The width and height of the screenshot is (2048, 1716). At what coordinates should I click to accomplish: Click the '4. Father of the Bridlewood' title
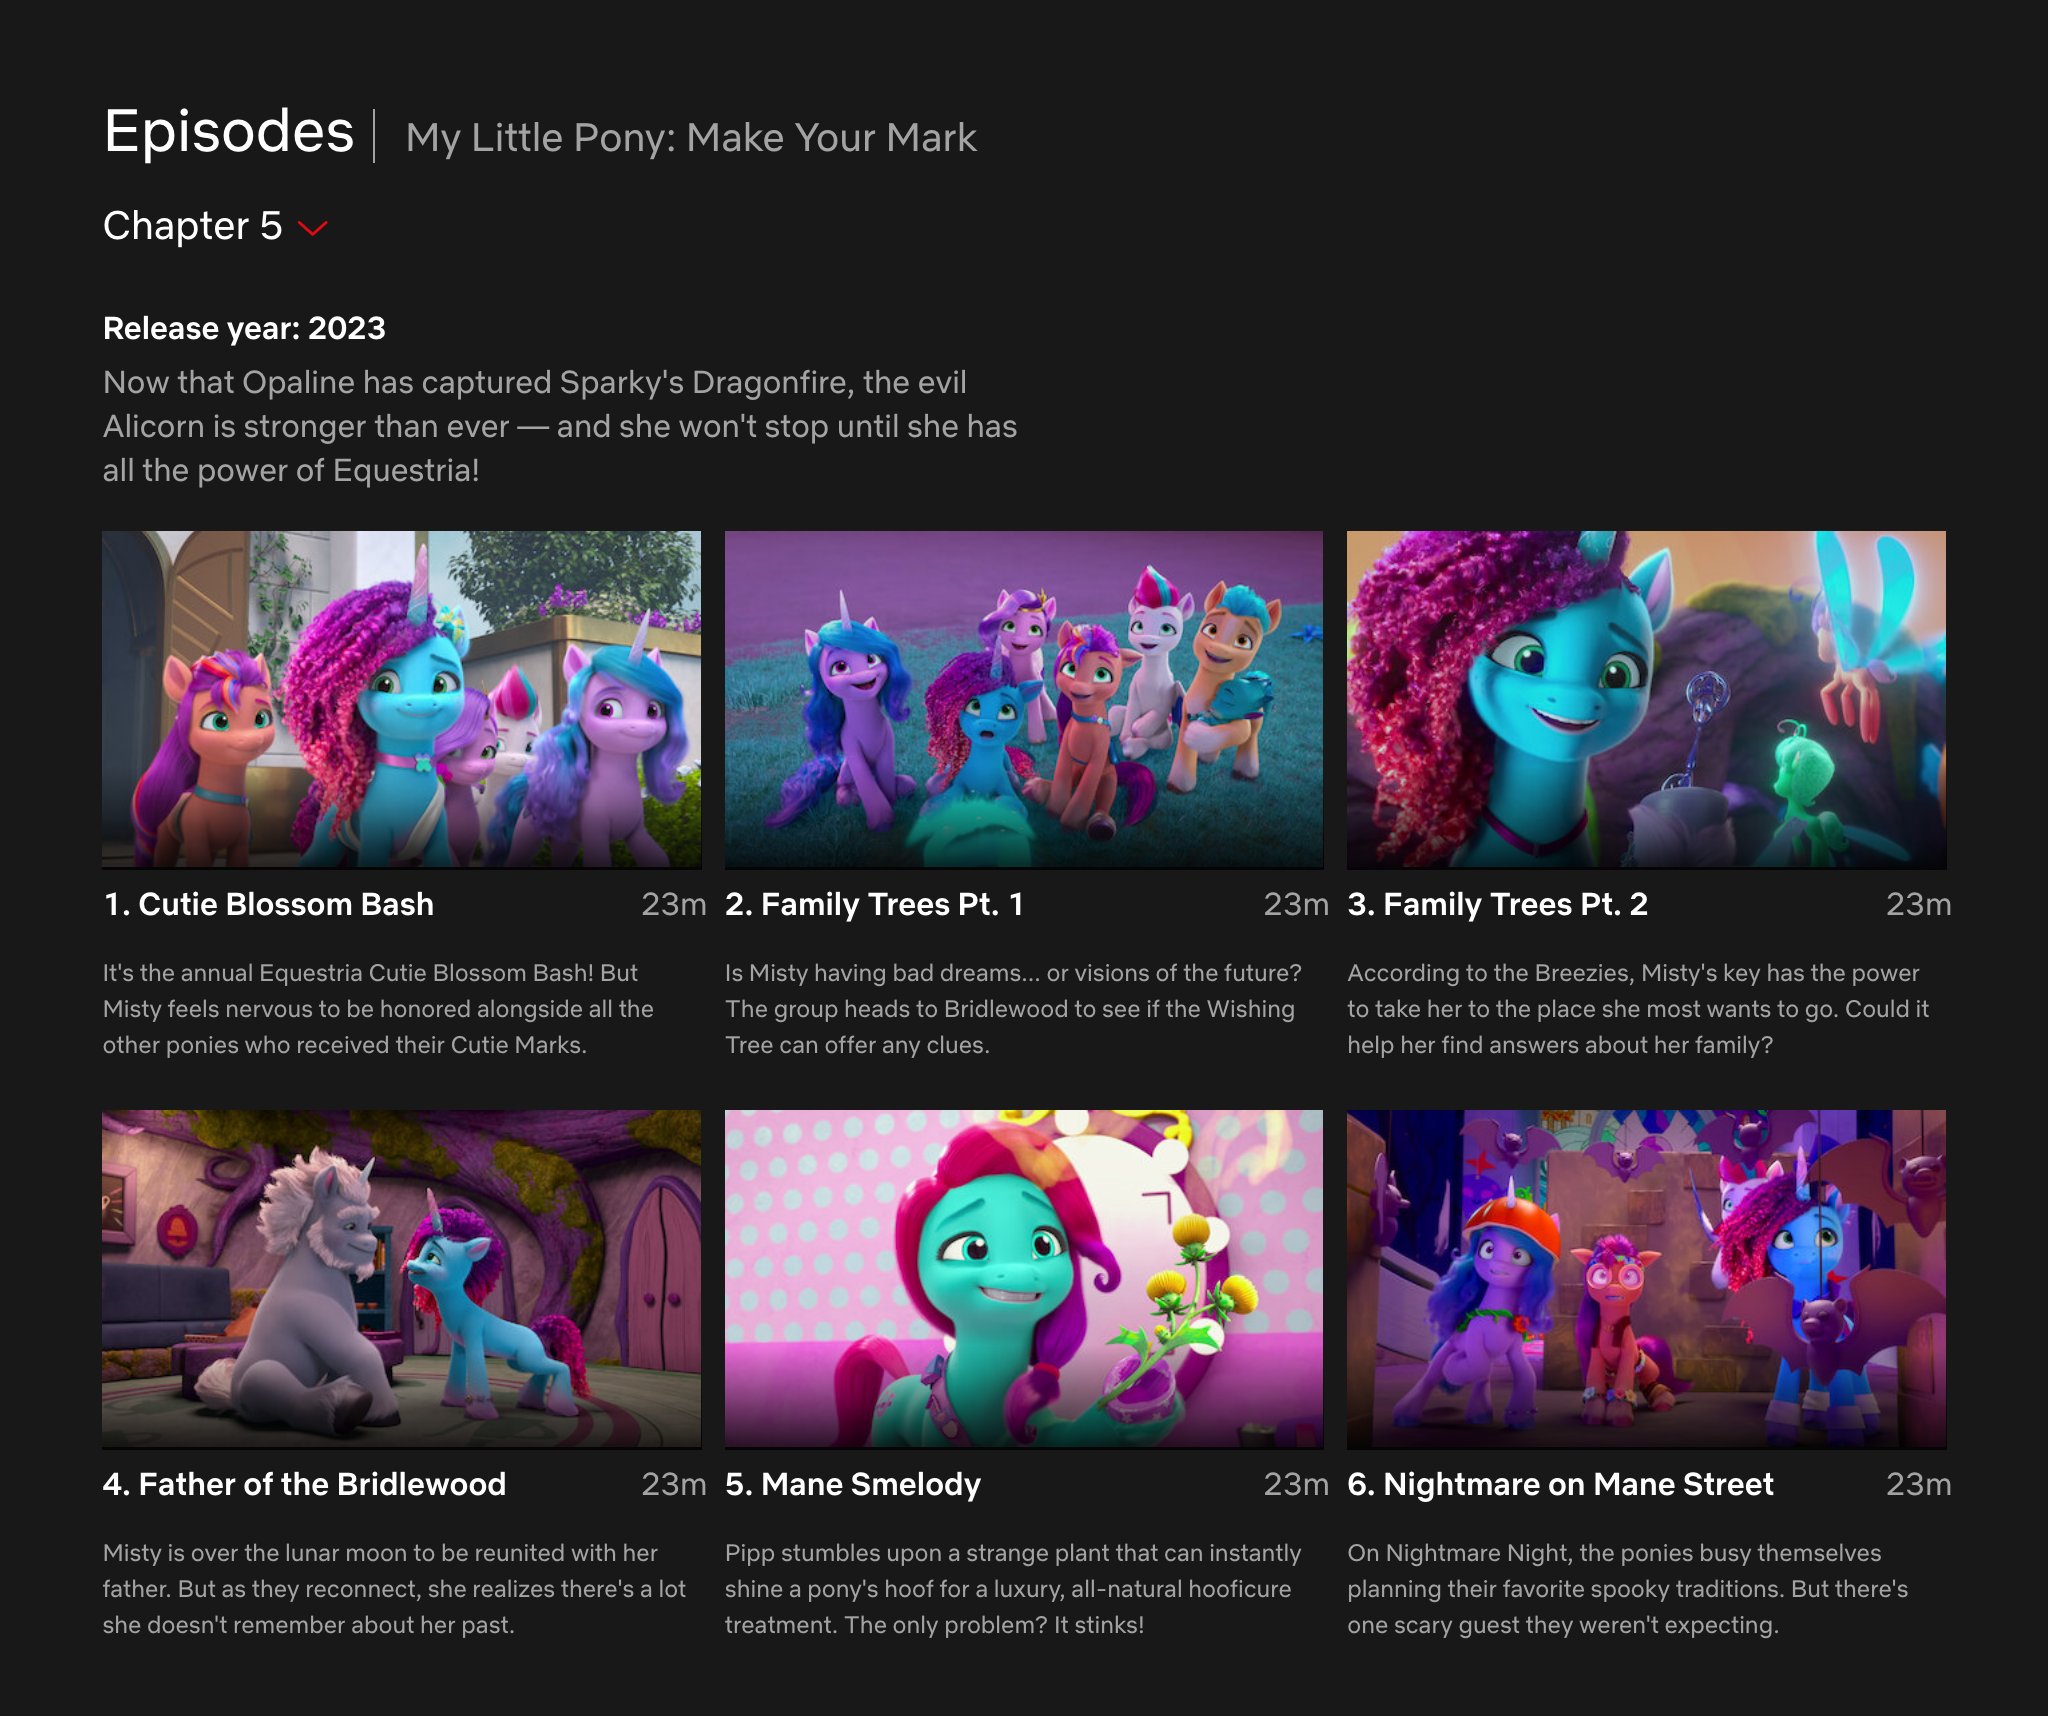[305, 1484]
